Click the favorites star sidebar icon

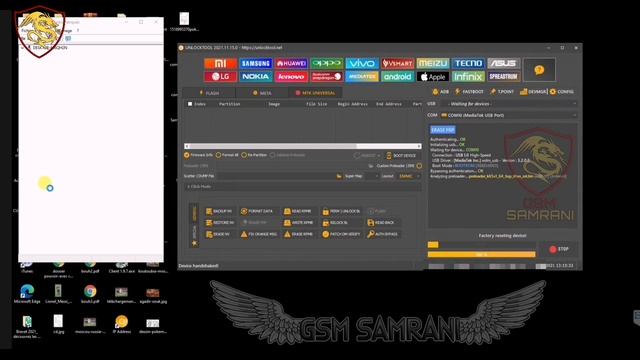pos(194,243)
